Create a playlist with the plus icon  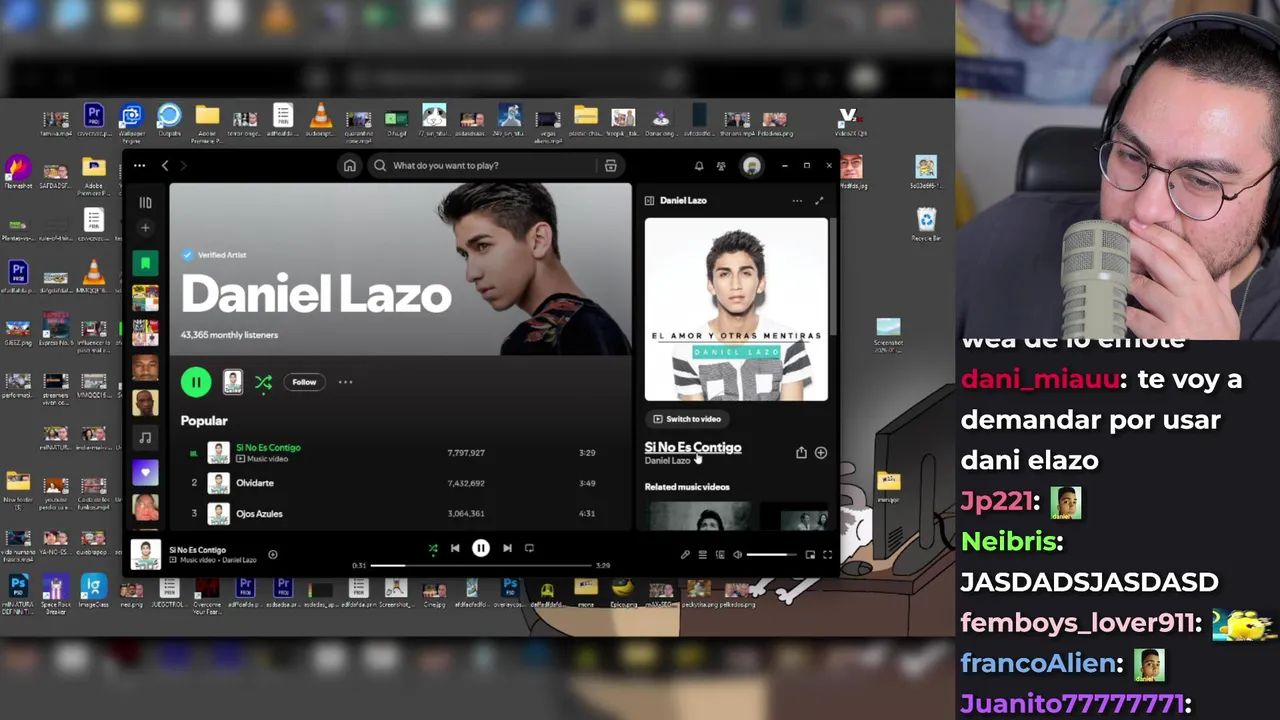(145, 228)
